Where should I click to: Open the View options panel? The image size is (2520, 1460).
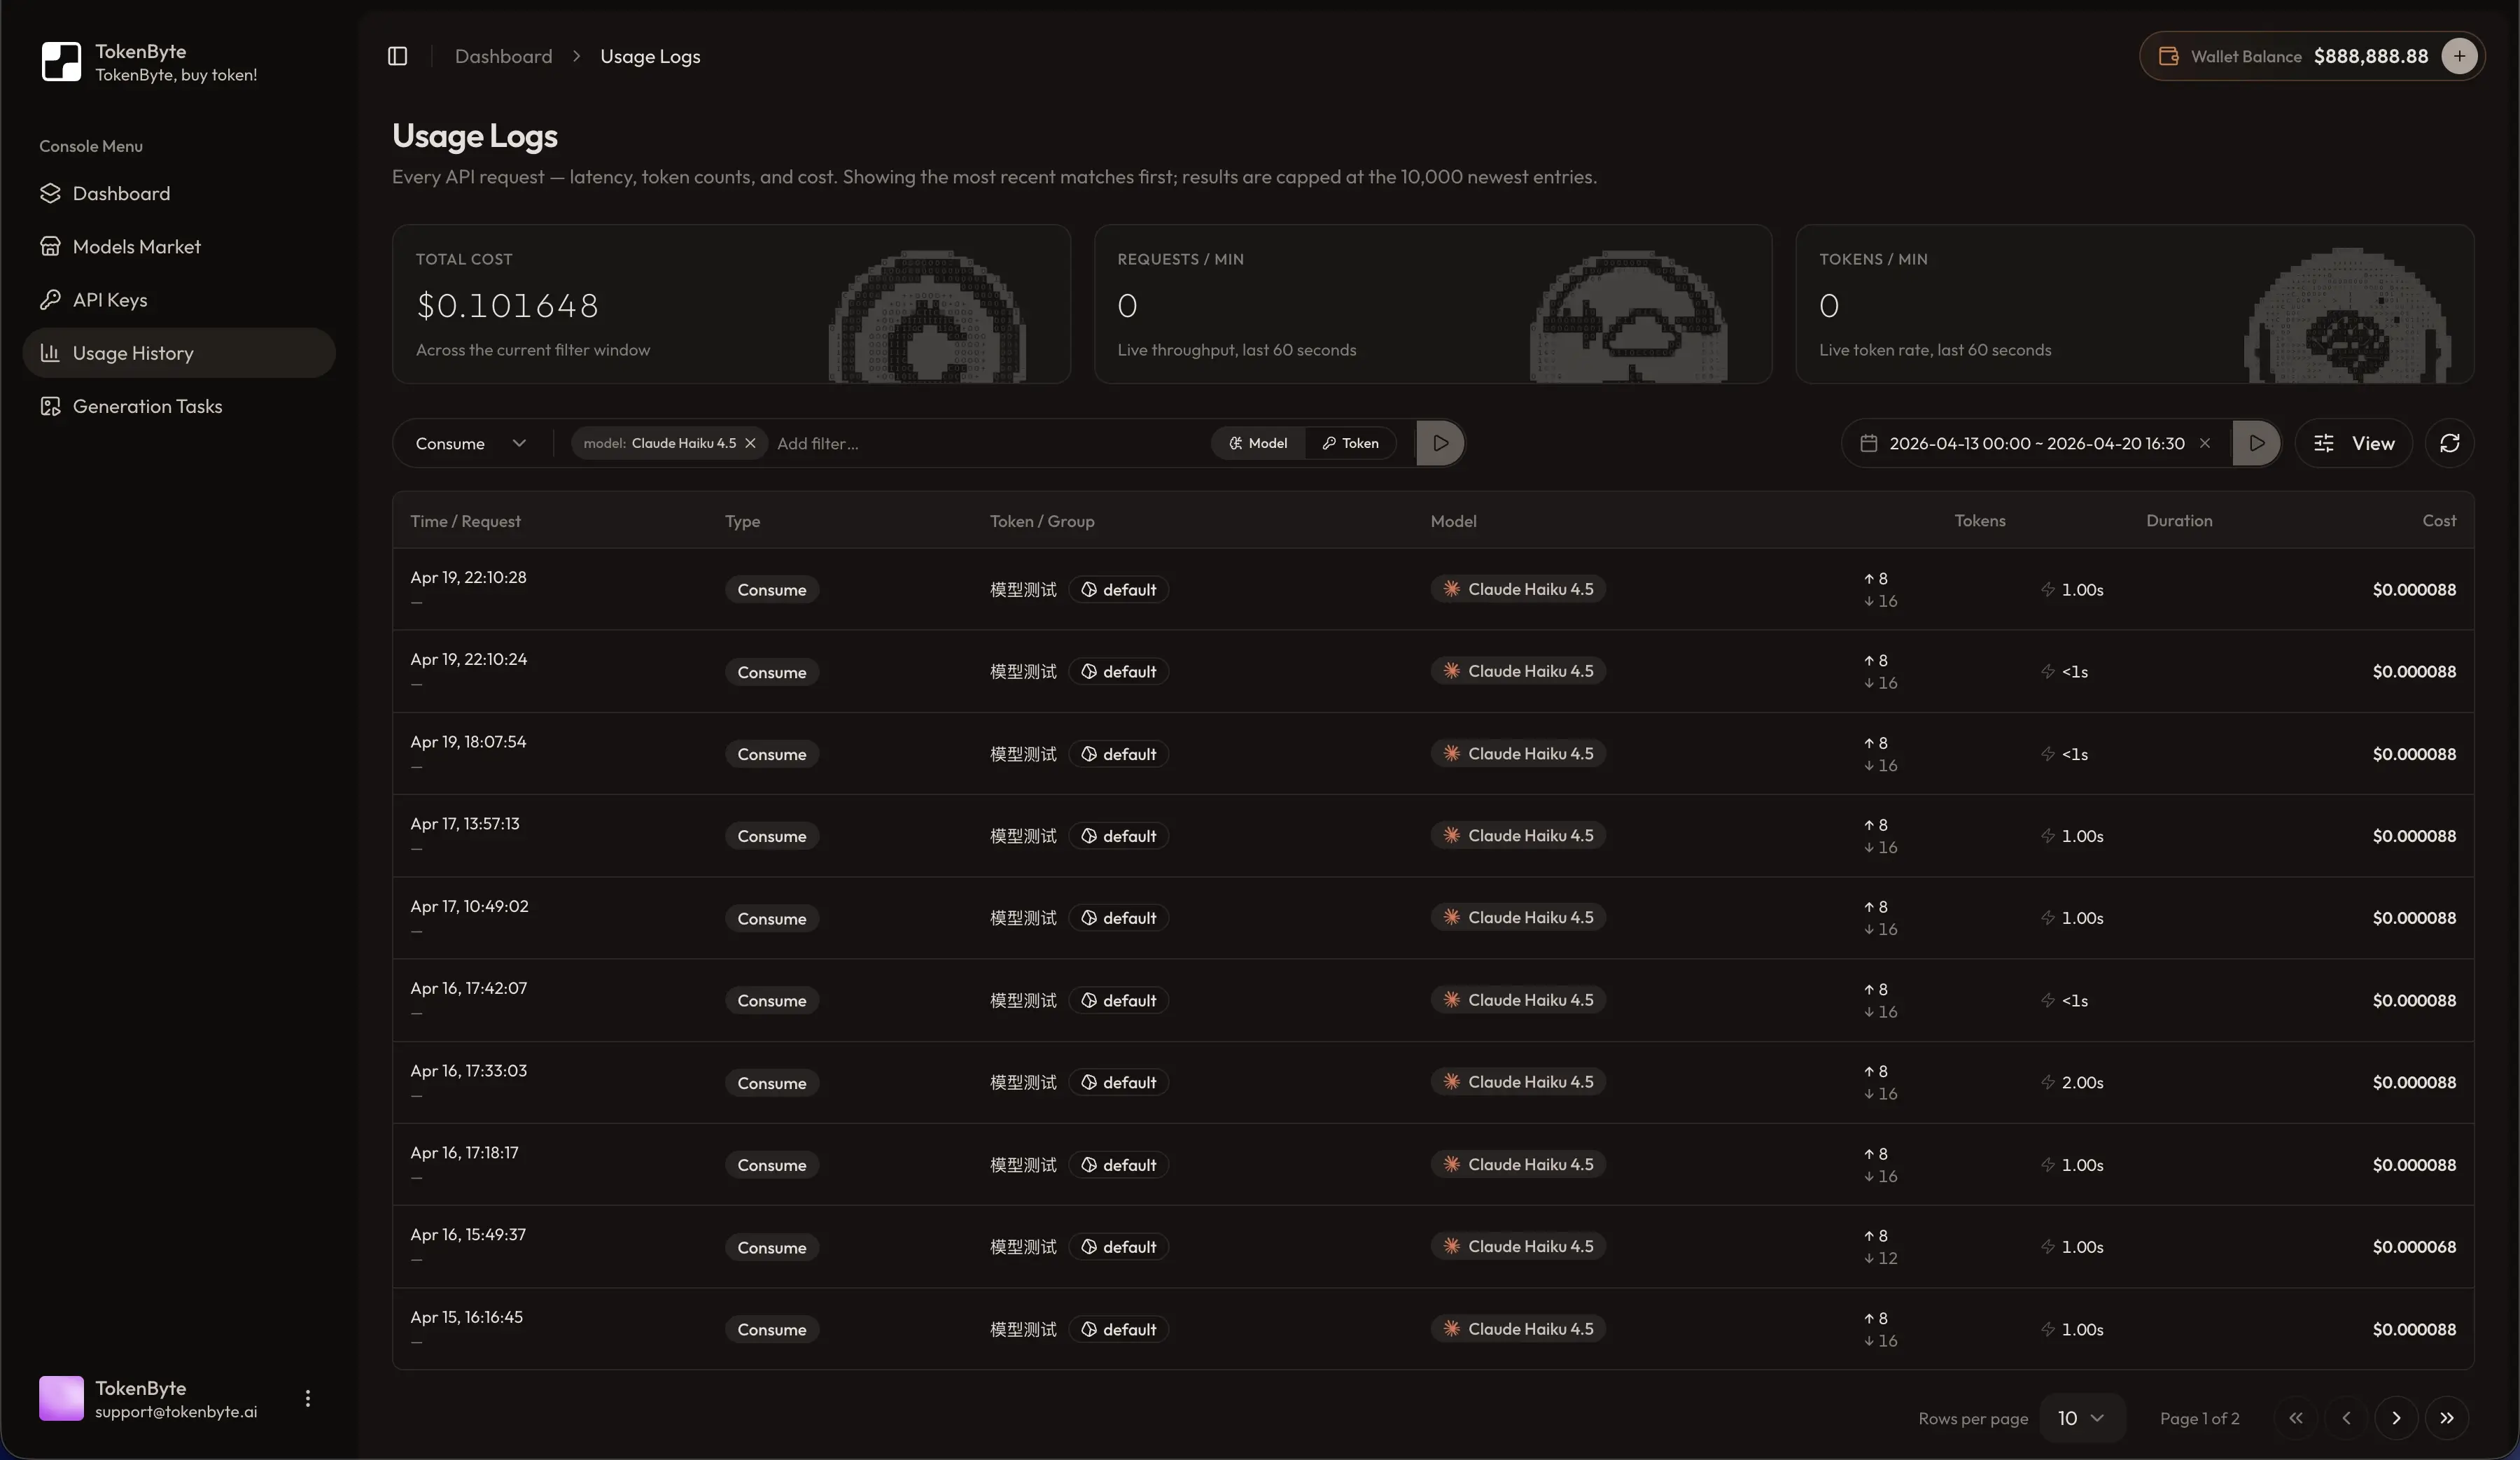[x=2355, y=443]
